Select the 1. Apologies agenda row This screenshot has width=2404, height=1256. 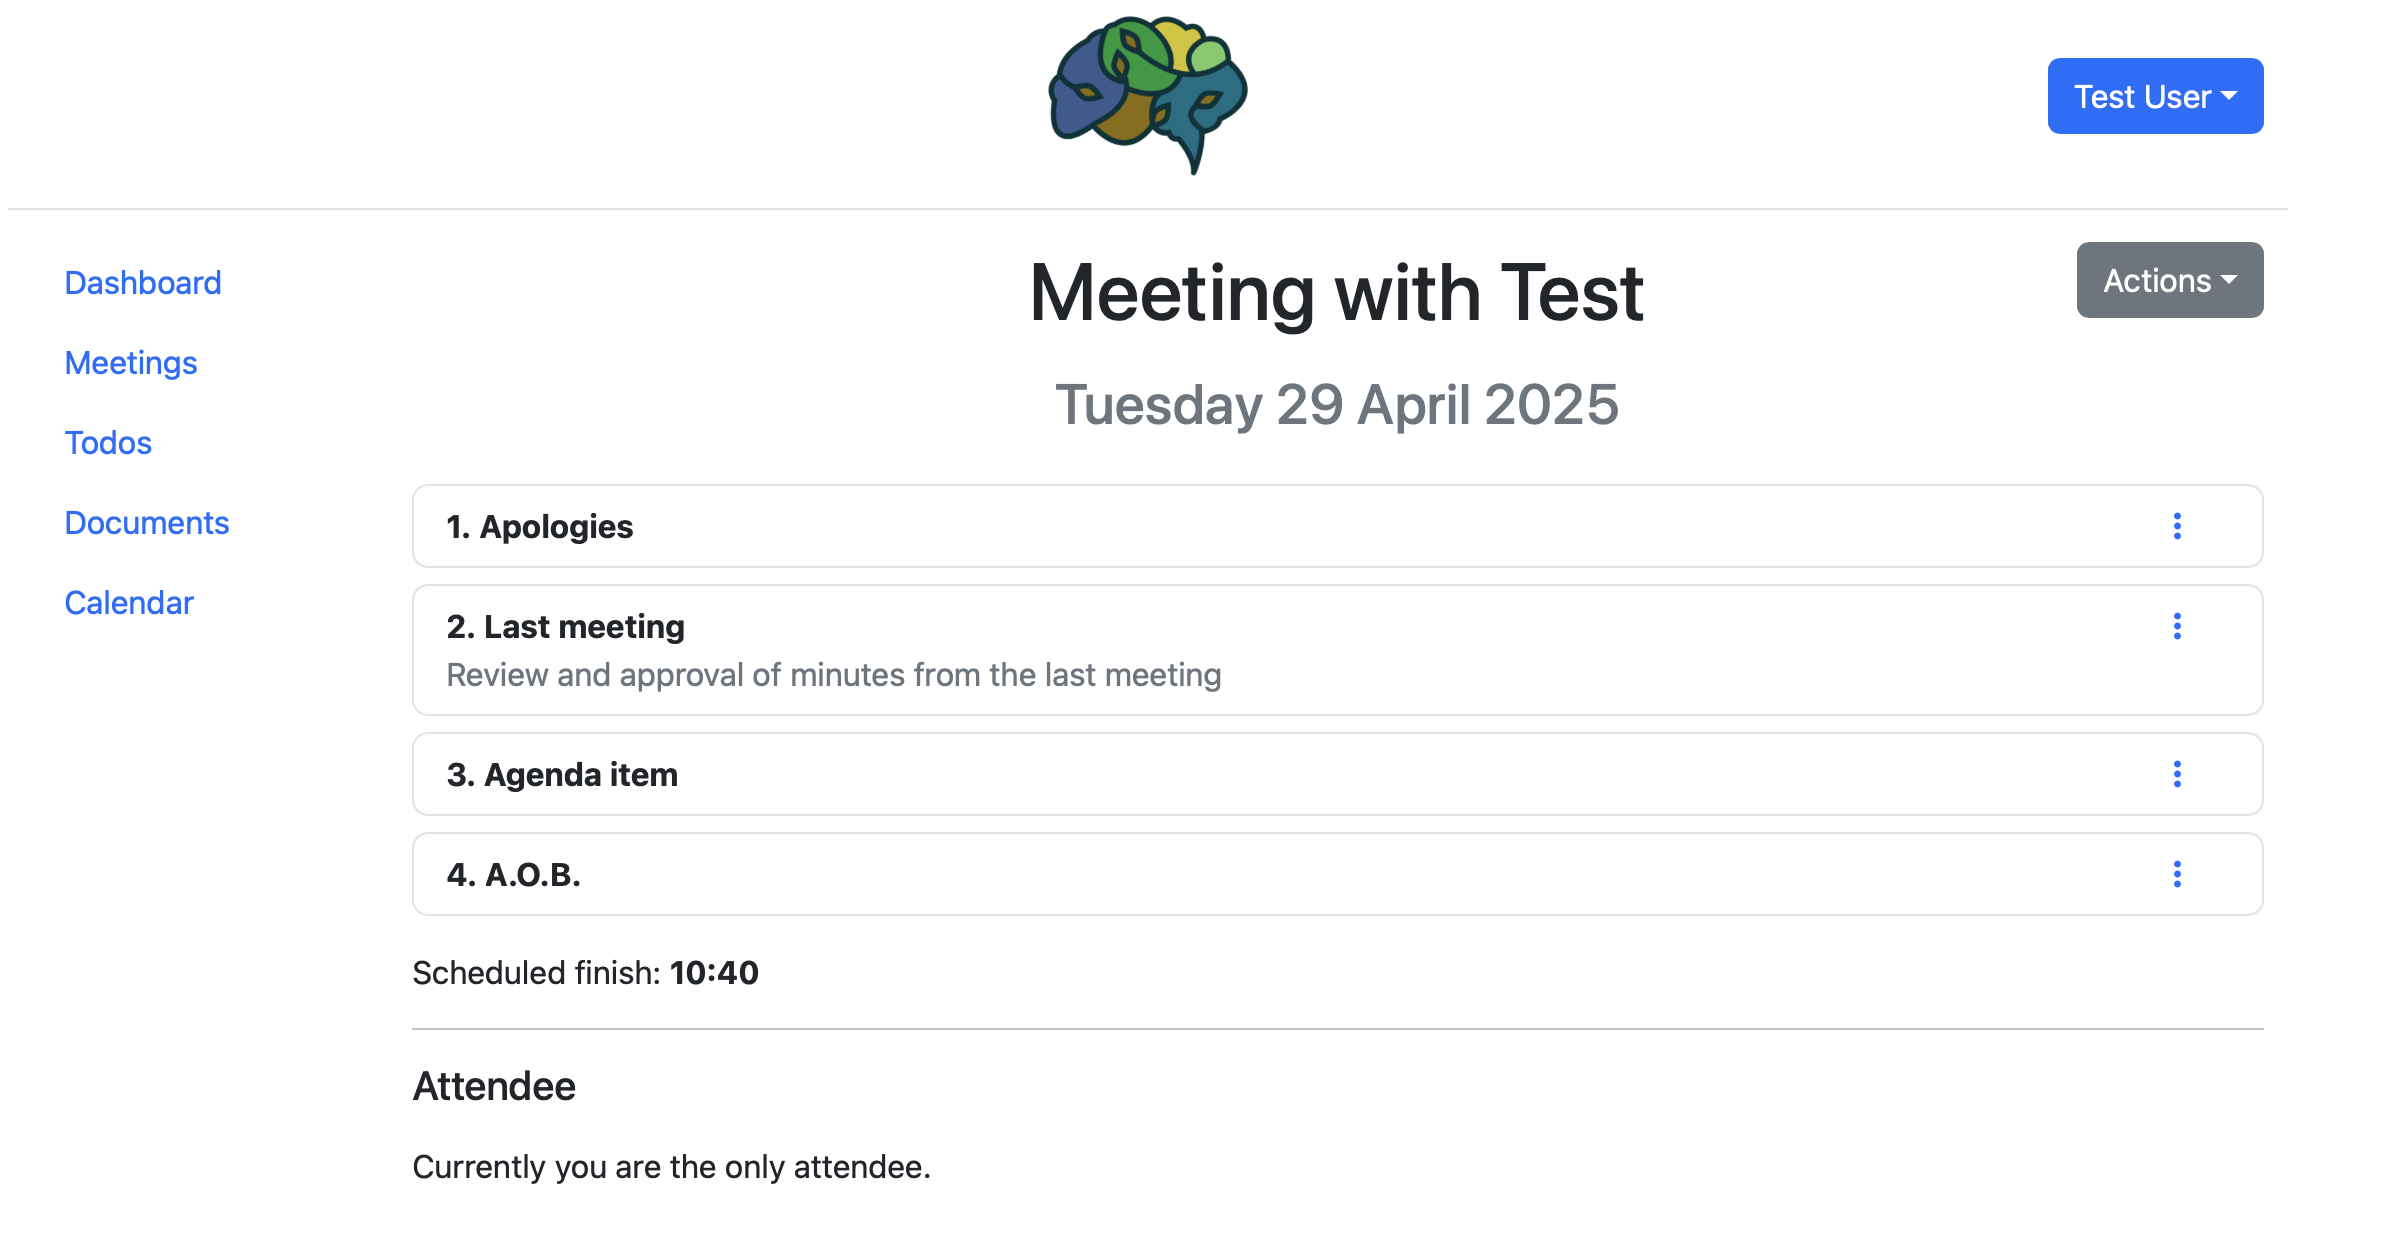tap(1337, 526)
